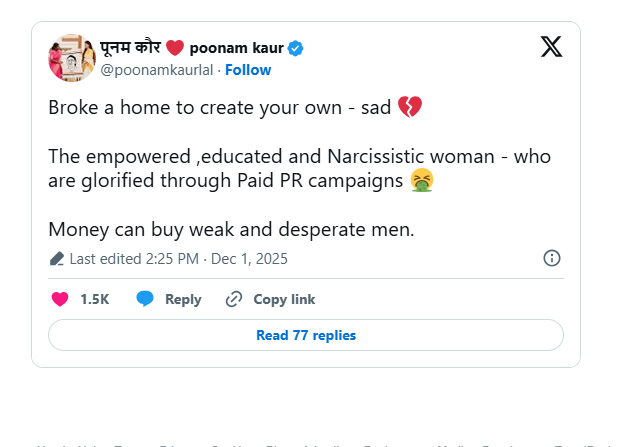Click the Reply text label
This screenshot has width=617, height=447.
[x=183, y=299]
